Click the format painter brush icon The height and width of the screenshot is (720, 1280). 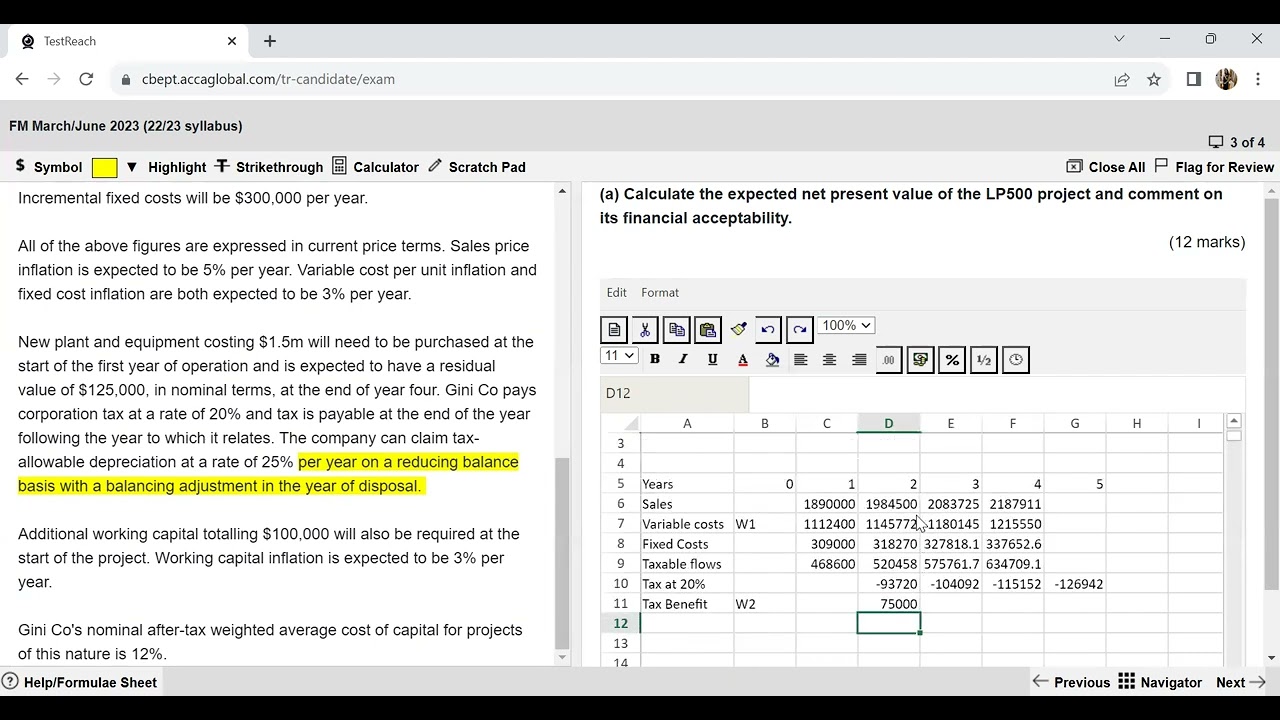739,329
